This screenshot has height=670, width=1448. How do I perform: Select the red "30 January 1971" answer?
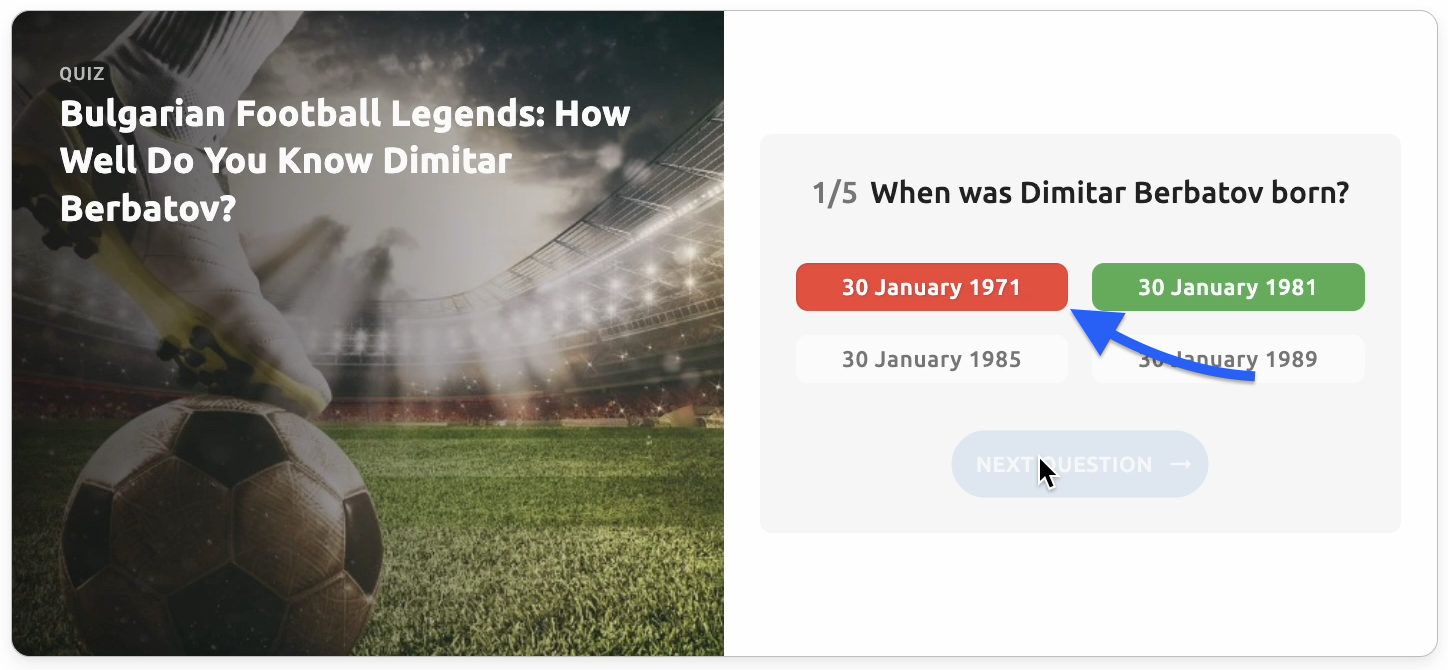point(931,287)
